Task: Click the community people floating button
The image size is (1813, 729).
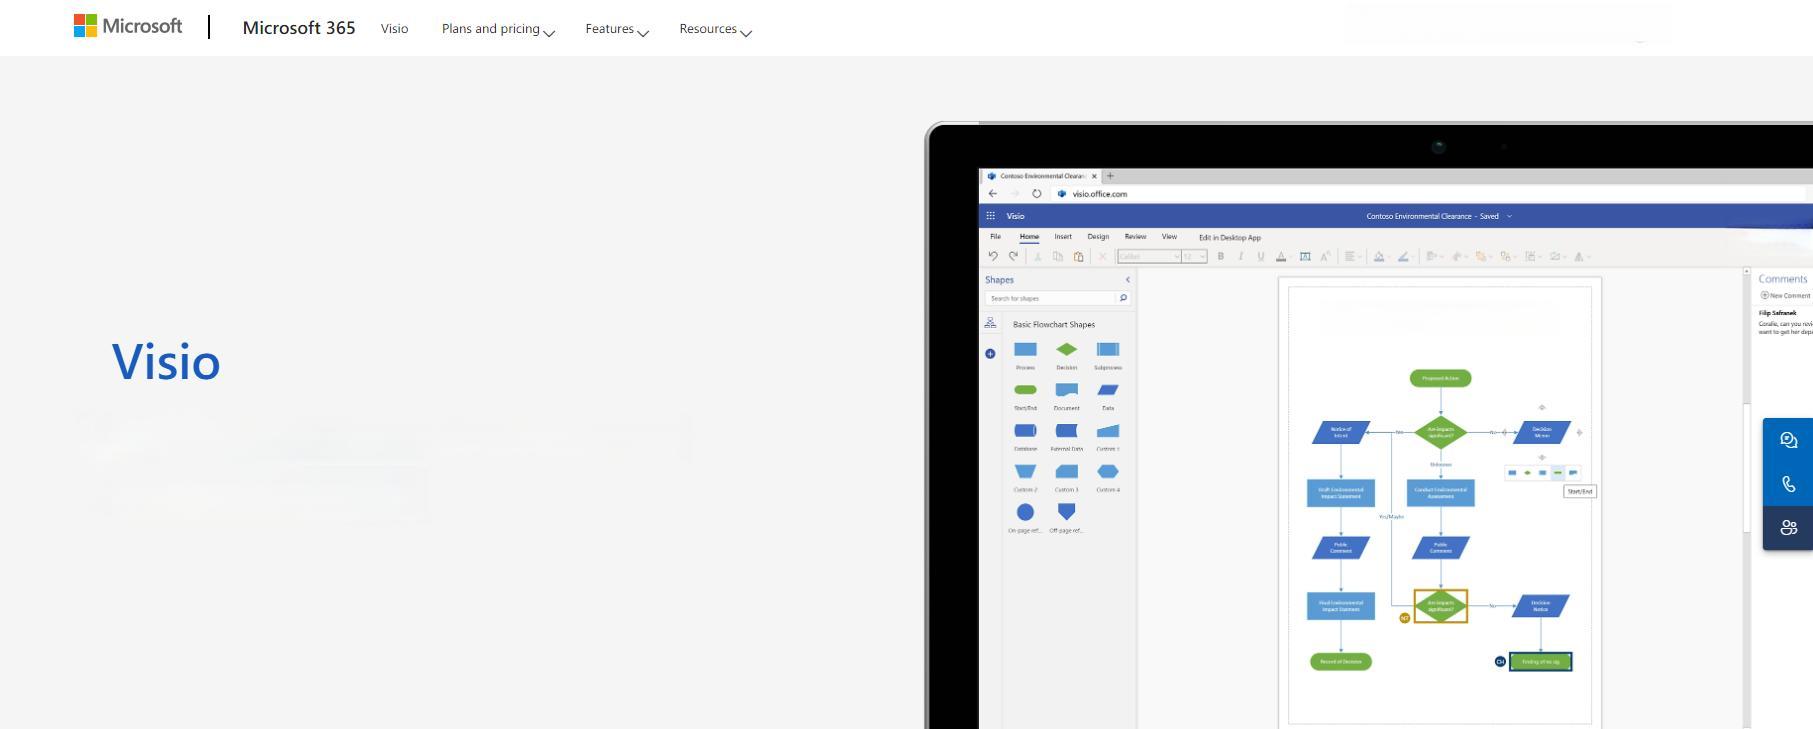Action: pyautogui.click(x=1789, y=528)
